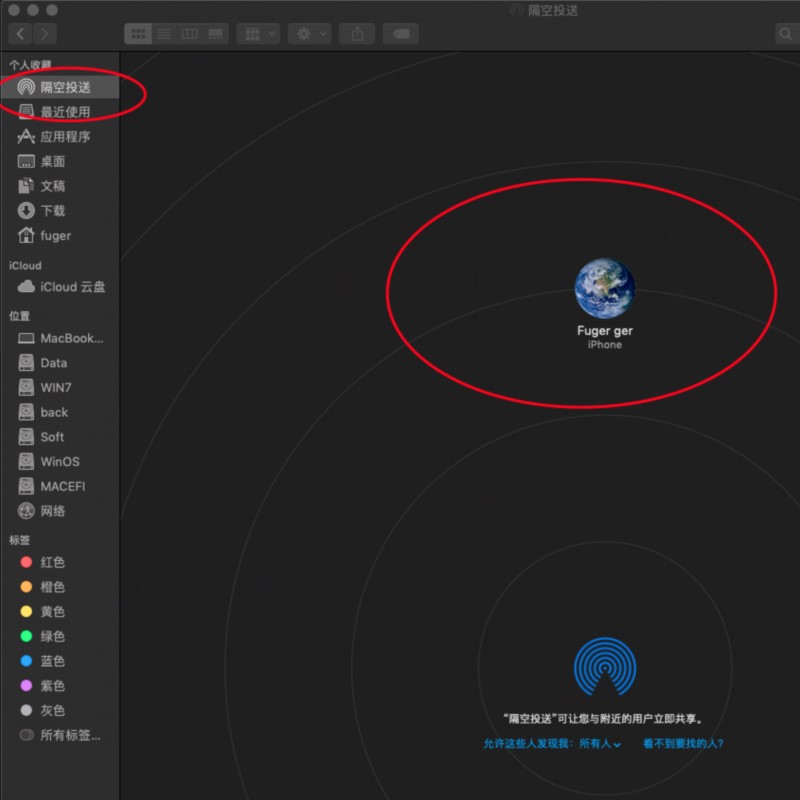Image resolution: width=800 pixels, height=800 pixels.
Task: Open the Data volume
Action: 60,363
